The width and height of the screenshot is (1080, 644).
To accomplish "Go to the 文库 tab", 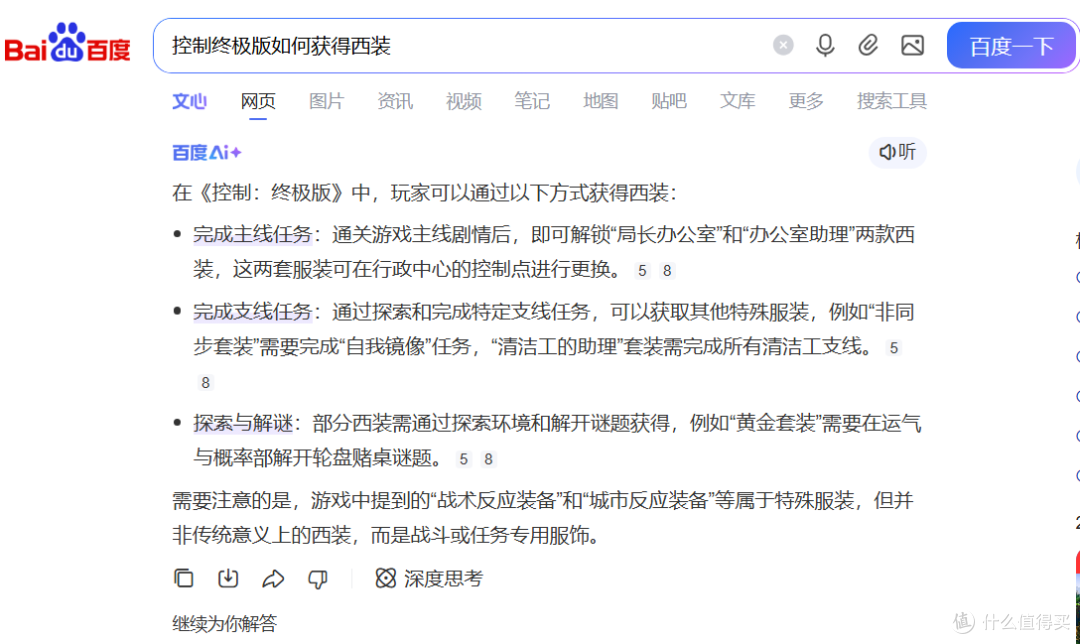I will (x=737, y=101).
